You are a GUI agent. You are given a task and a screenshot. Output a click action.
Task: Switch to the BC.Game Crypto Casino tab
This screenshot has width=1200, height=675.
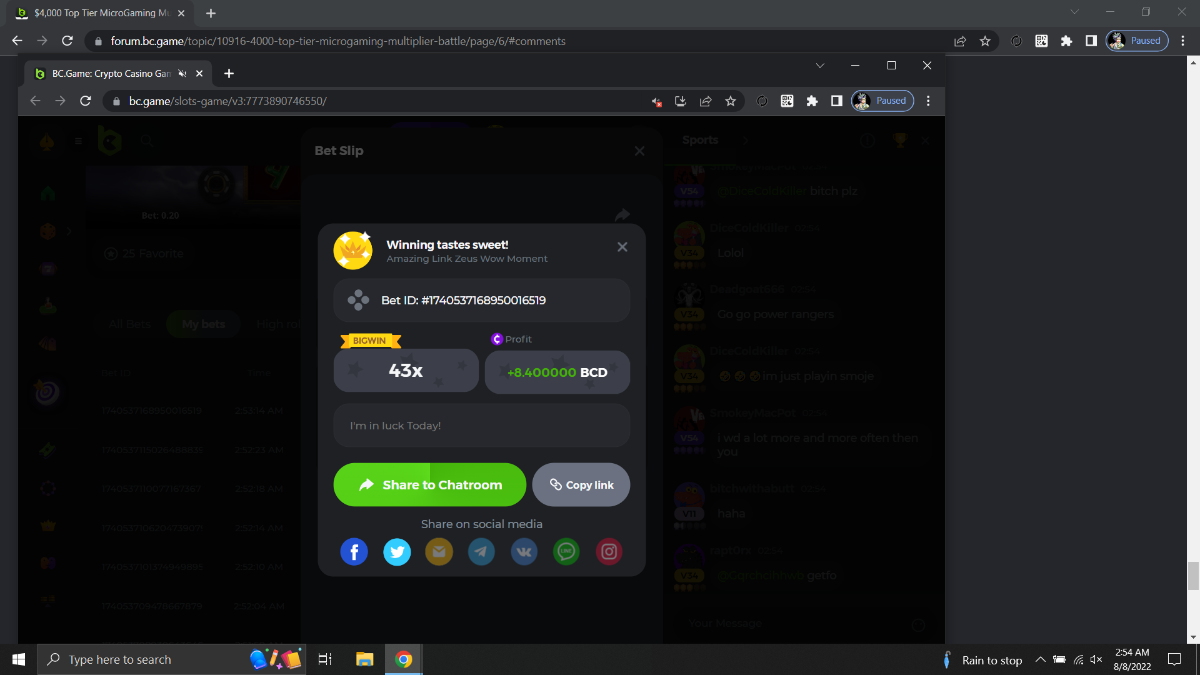tap(105, 74)
